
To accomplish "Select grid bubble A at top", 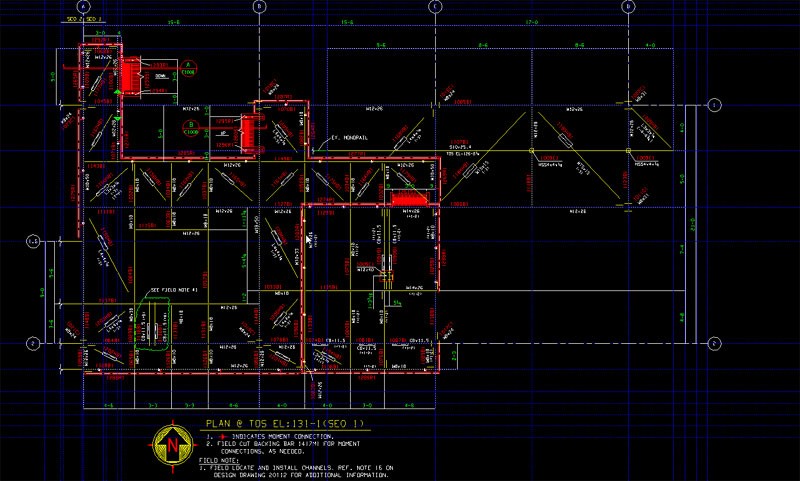I will click(84, 6).
